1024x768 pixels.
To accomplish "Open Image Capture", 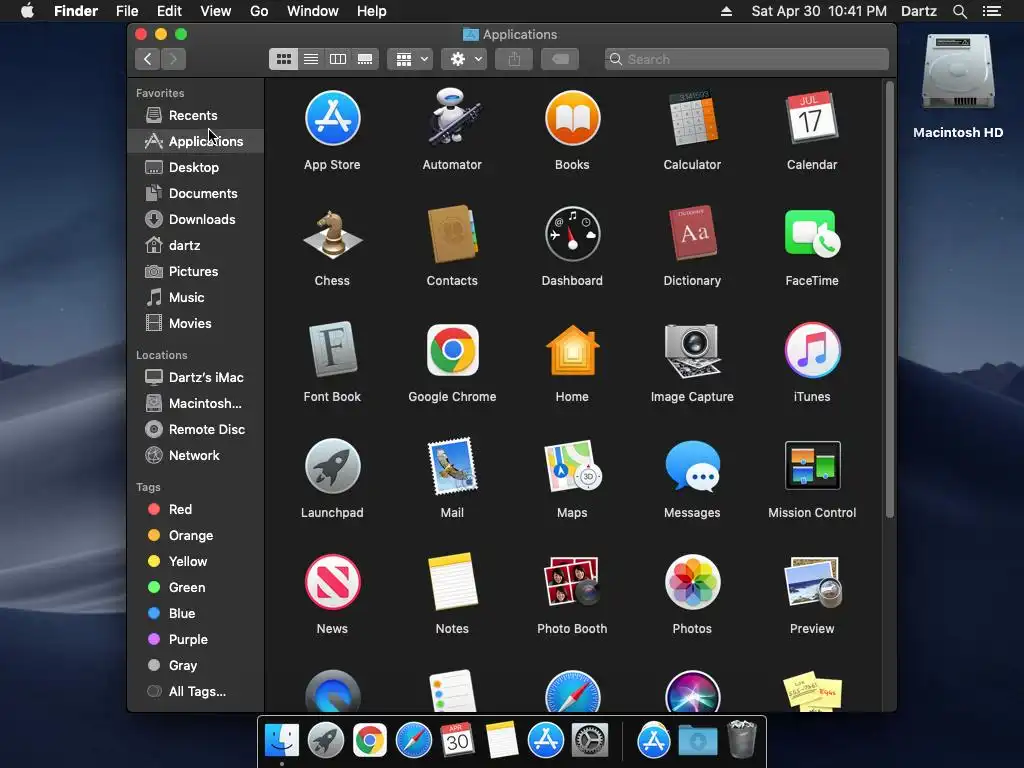I will [692, 351].
